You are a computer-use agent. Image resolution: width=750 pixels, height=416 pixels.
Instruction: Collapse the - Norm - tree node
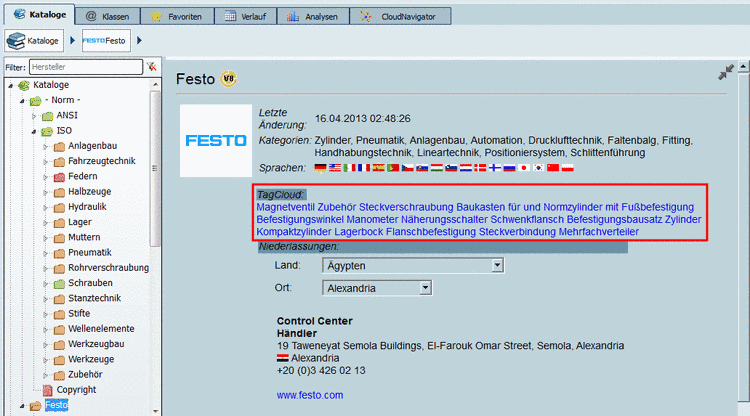tap(22, 101)
